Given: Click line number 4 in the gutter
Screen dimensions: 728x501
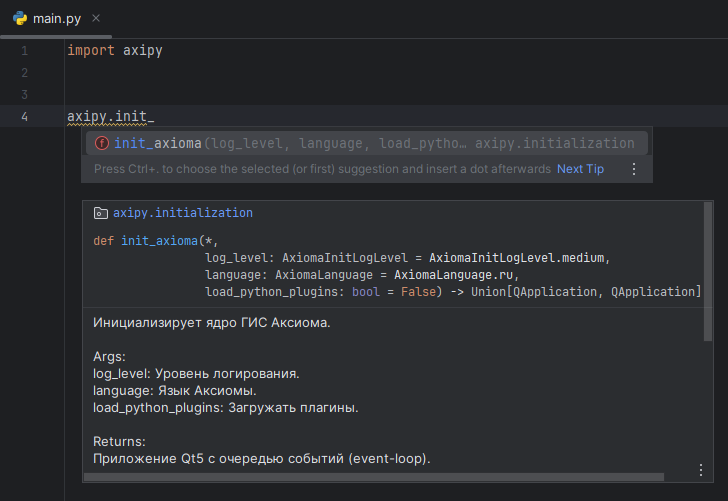Looking at the screenshot, I should point(24,117).
